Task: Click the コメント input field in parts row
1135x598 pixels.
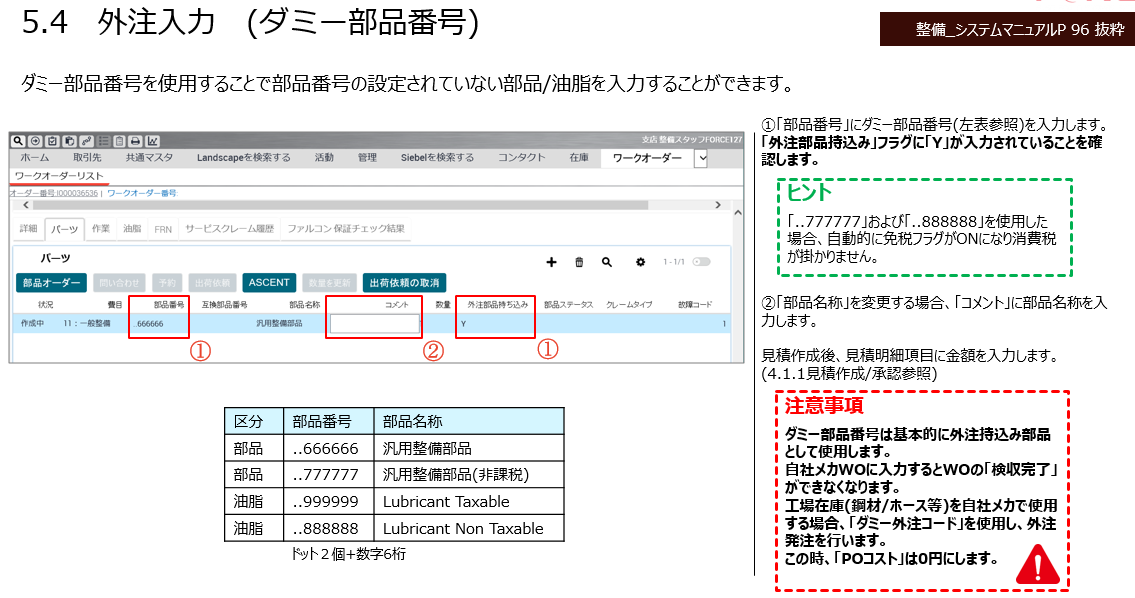Action: click(x=374, y=324)
